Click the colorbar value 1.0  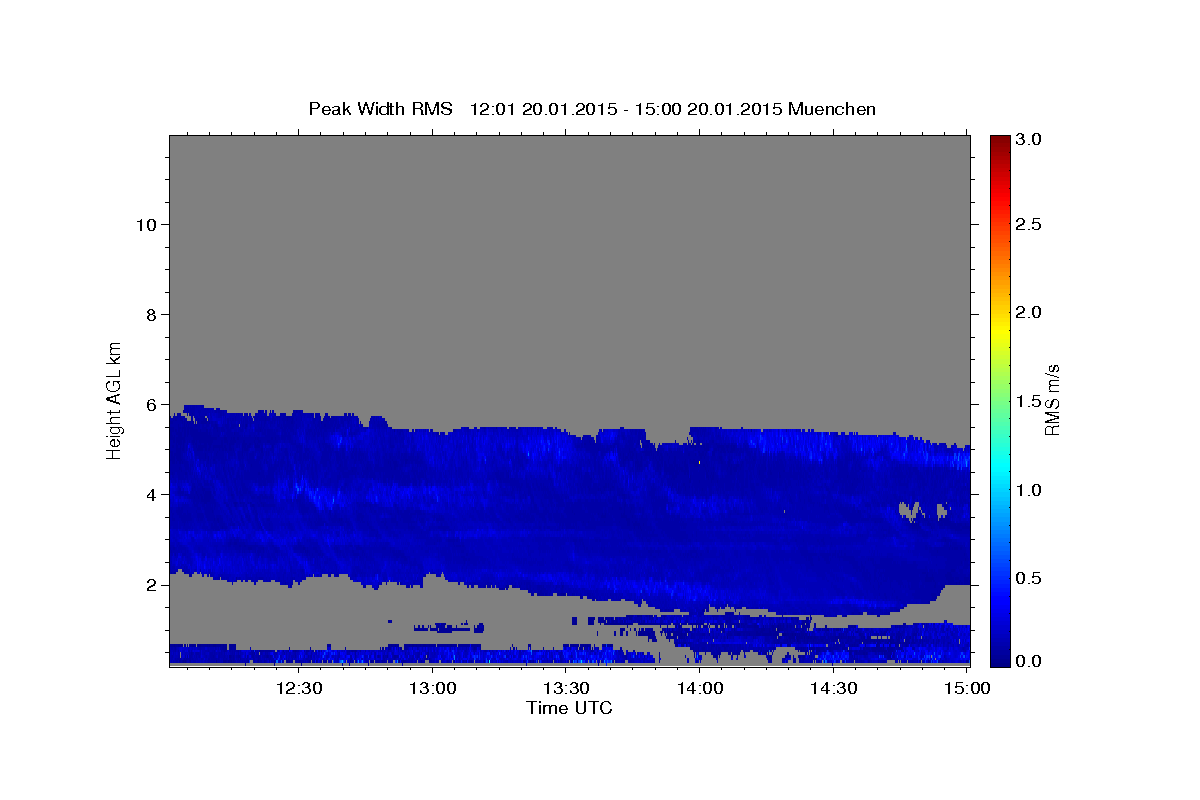tap(1029, 490)
